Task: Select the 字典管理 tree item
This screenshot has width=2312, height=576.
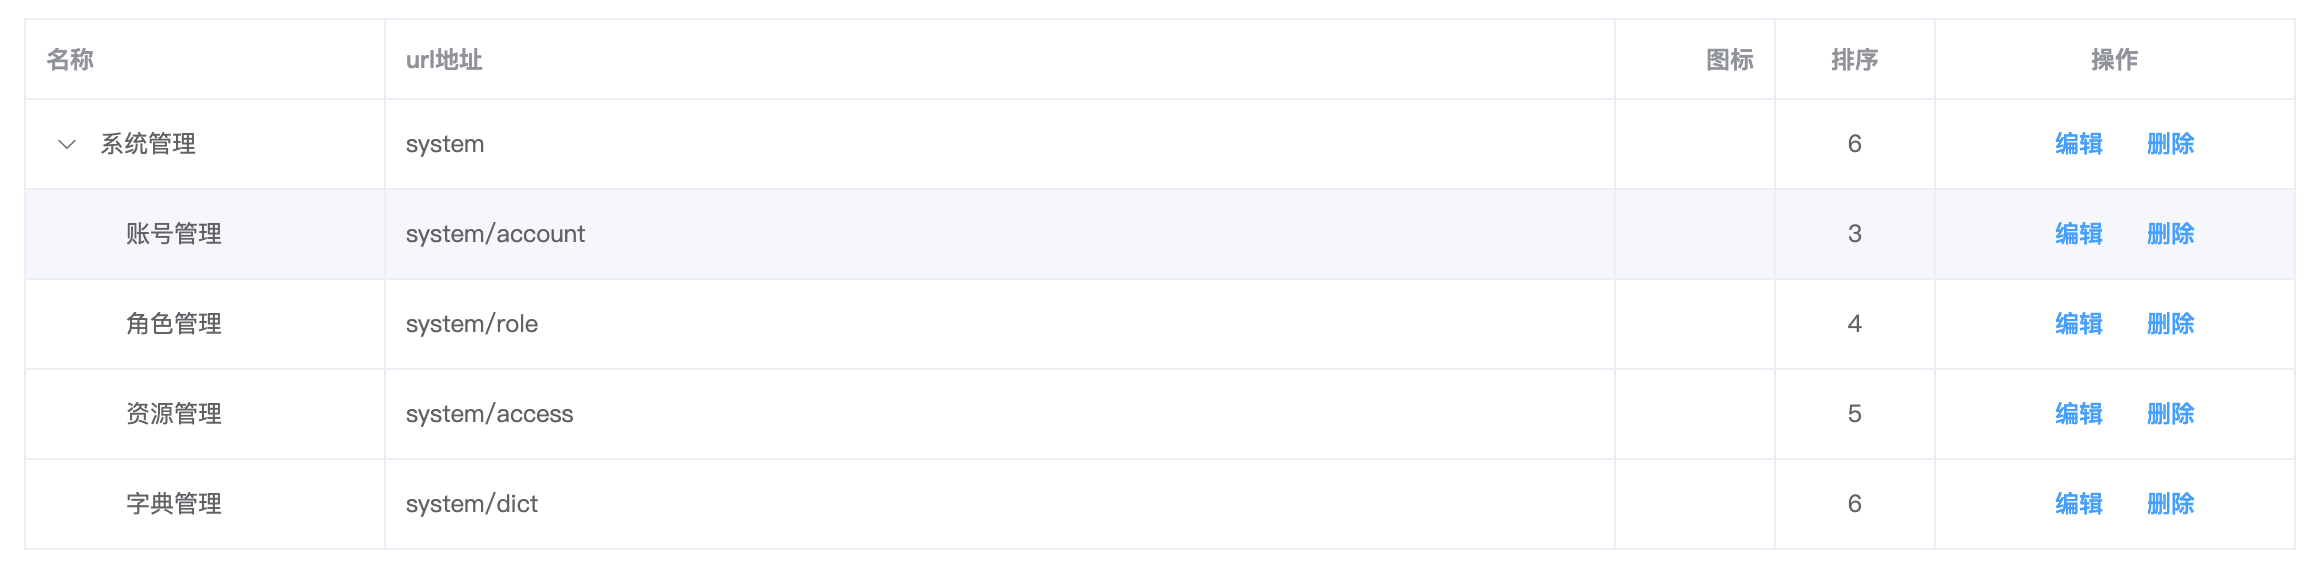Action: [x=174, y=504]
